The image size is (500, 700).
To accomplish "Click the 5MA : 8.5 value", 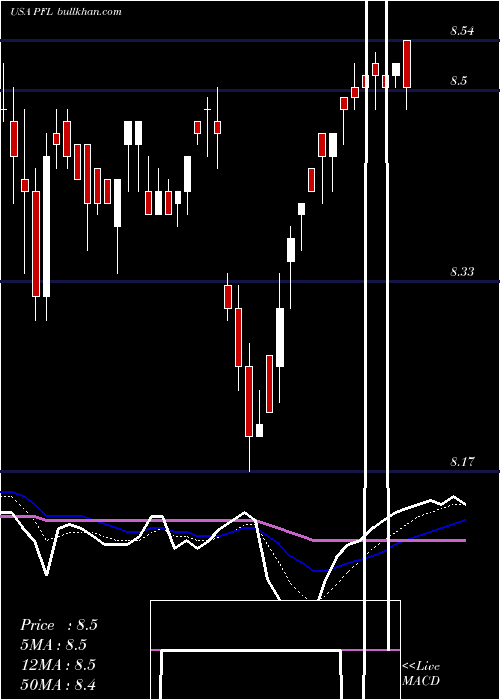I will coord(54,645).
